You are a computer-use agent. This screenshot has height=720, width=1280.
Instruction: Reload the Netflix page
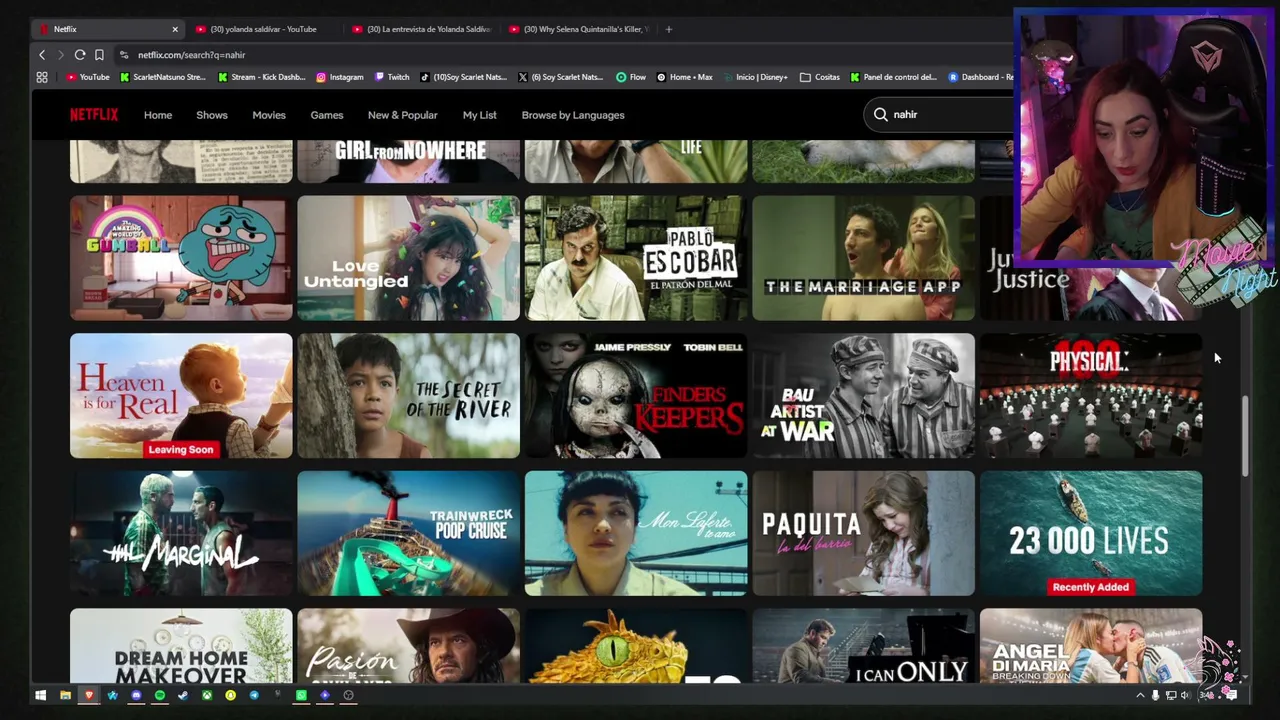click(x=80, y=55)
